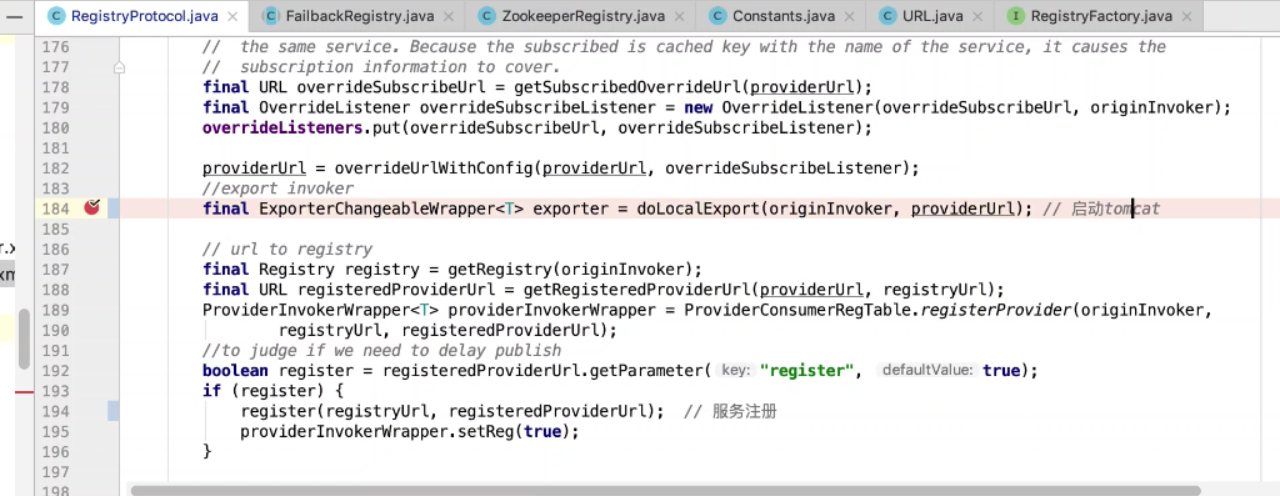Screen dimensions: 1280x496
Task: Toggle the breakpoint on line 184
Action: point(92,208)
